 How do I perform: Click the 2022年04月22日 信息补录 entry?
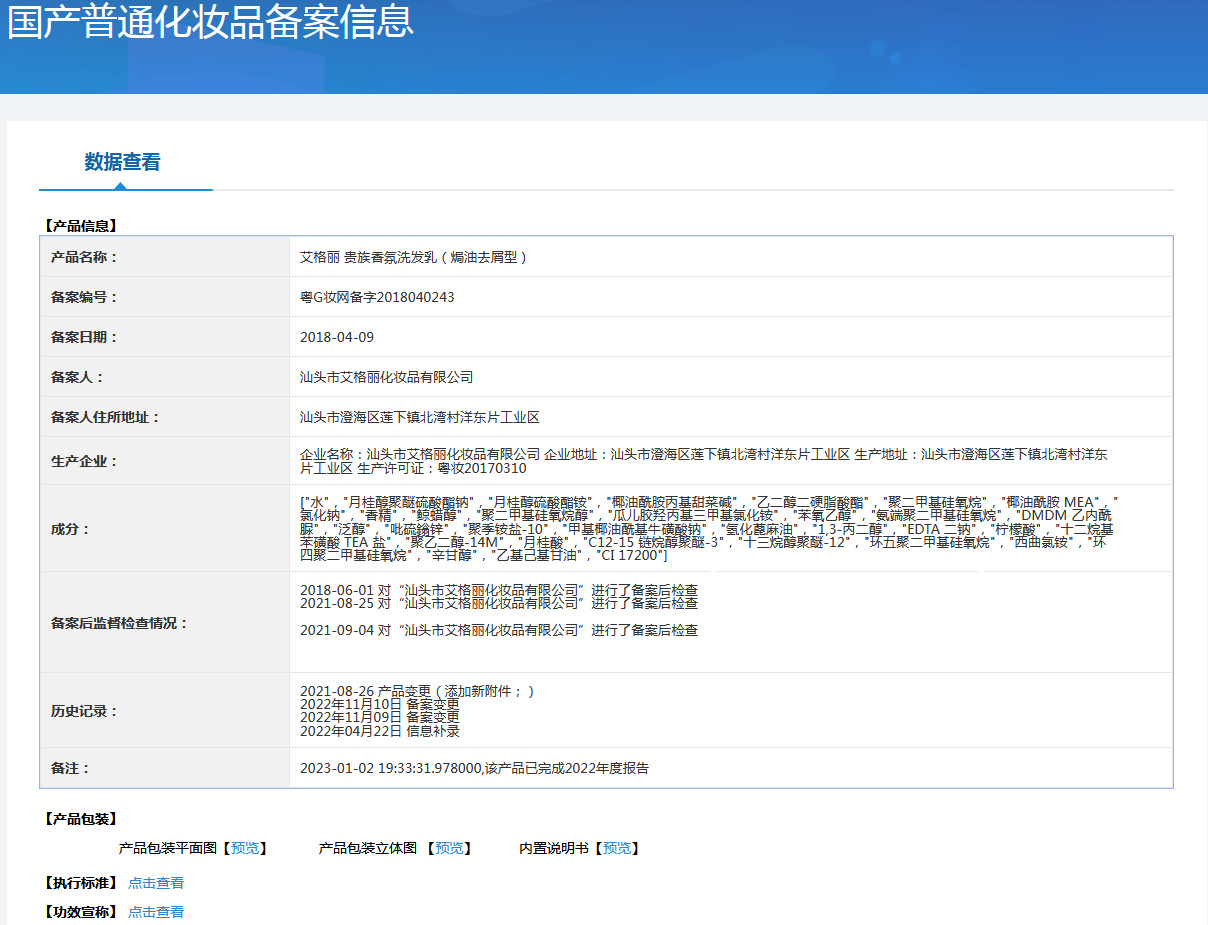(380, 731)
